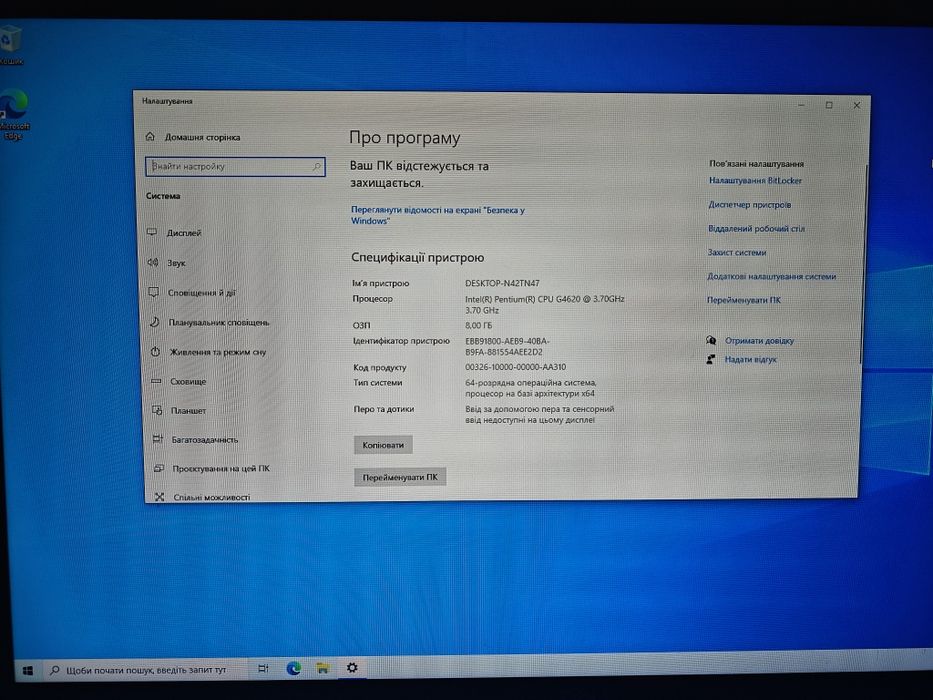Select the Багатозадачність multitasking icon

tap(158, 439)
